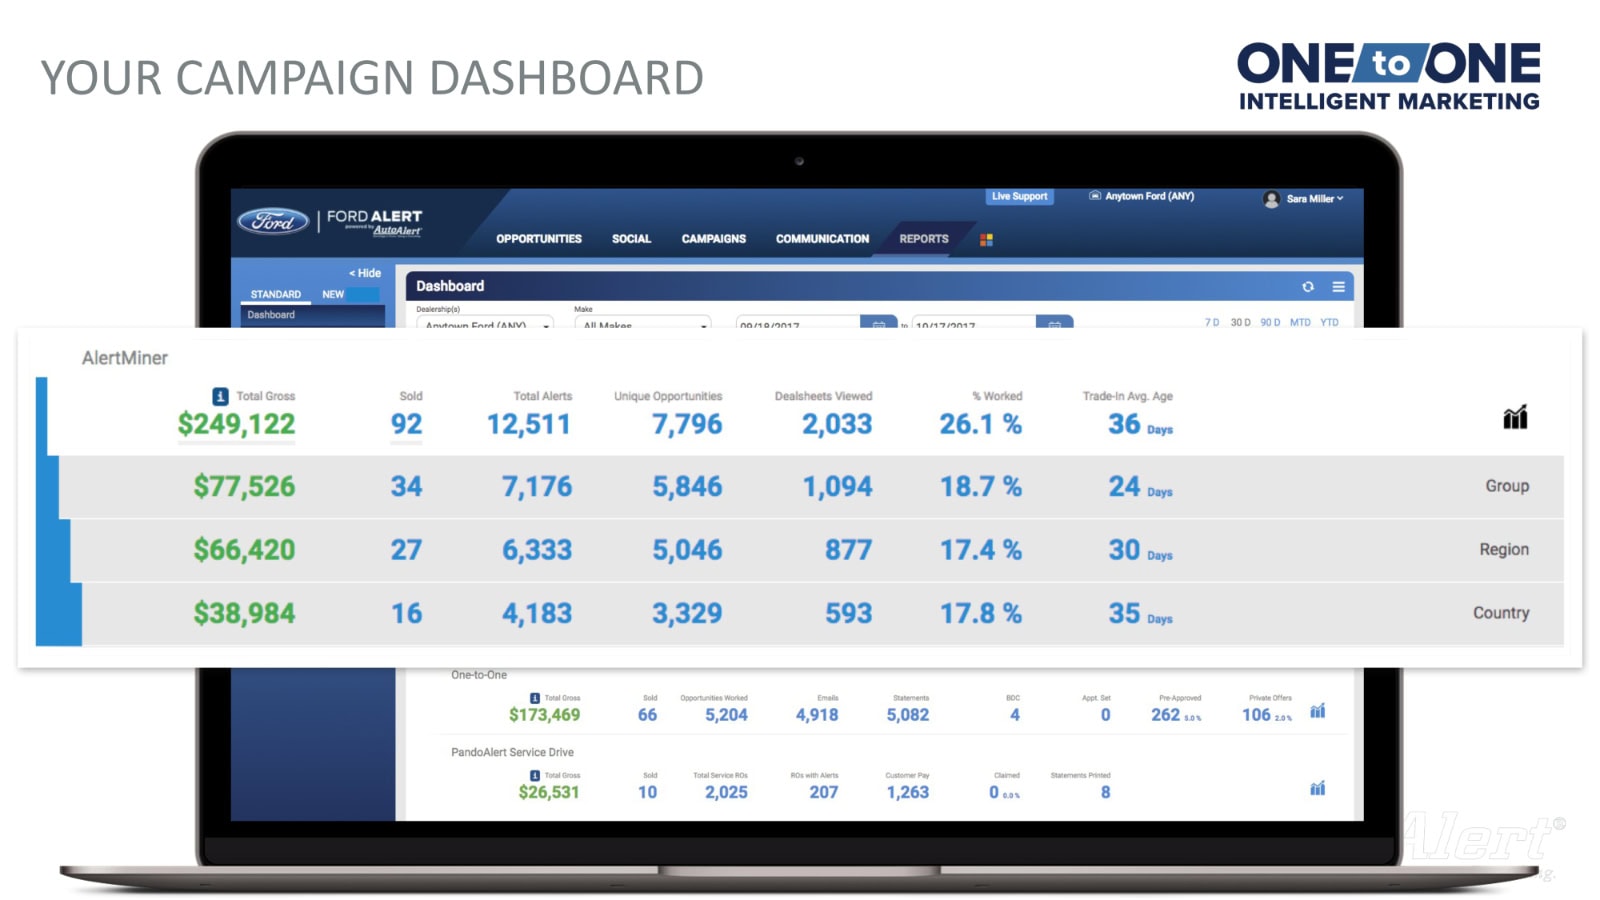Image resolution: width=1600 pixels, height=900 pixels.
Task: Open PandoAlert Service Drive chart icon
Action: 1318,789
